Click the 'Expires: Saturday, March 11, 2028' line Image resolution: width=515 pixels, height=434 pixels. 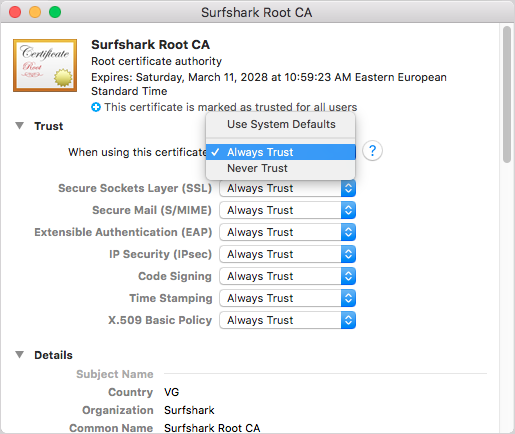click(x=269, y=84)
